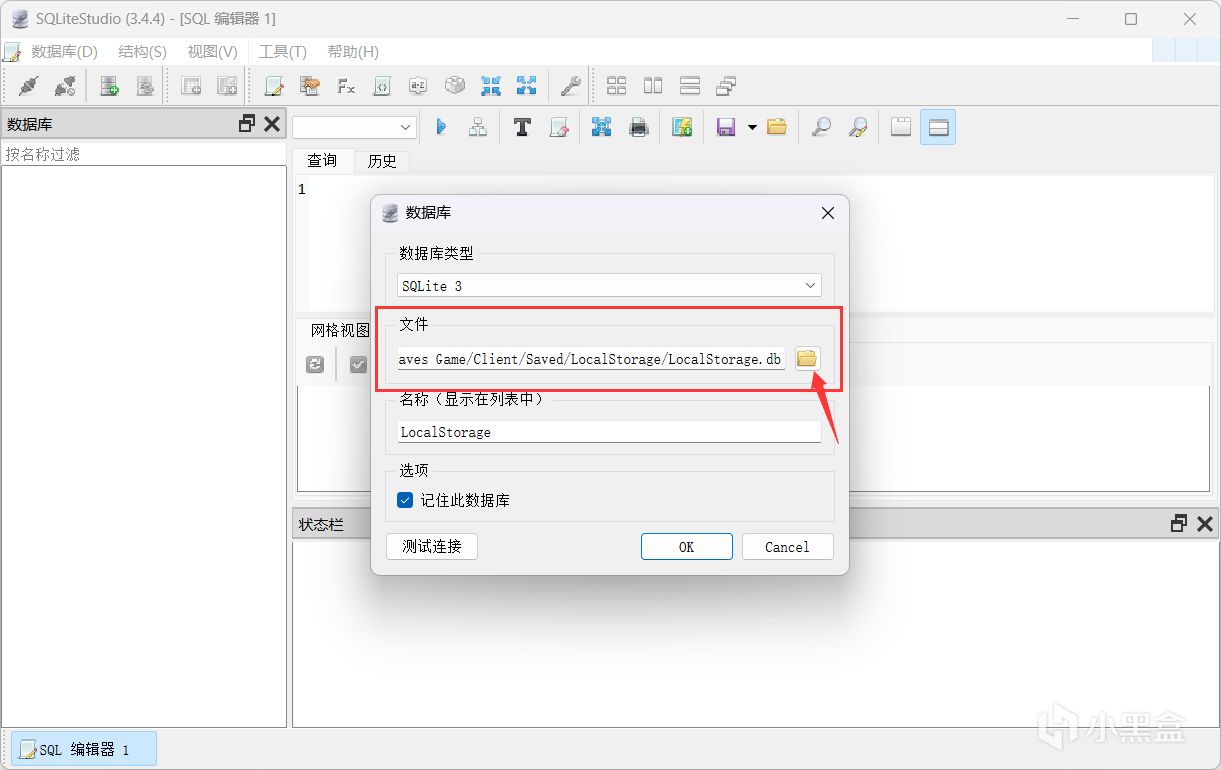Image resolution: width=1221 pixels, height=770 pixels.
Task: Click the create table icon
Action: tap(191, 87)
